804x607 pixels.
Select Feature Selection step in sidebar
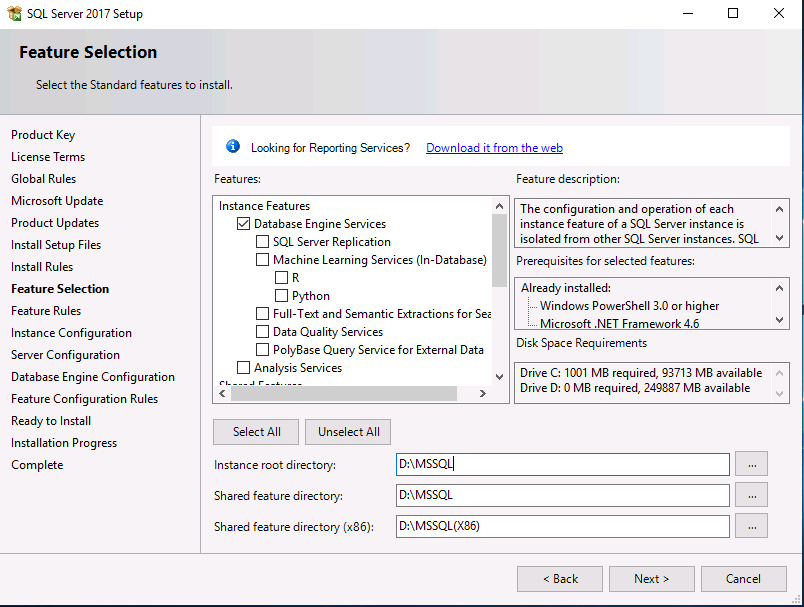coord(60,289)
